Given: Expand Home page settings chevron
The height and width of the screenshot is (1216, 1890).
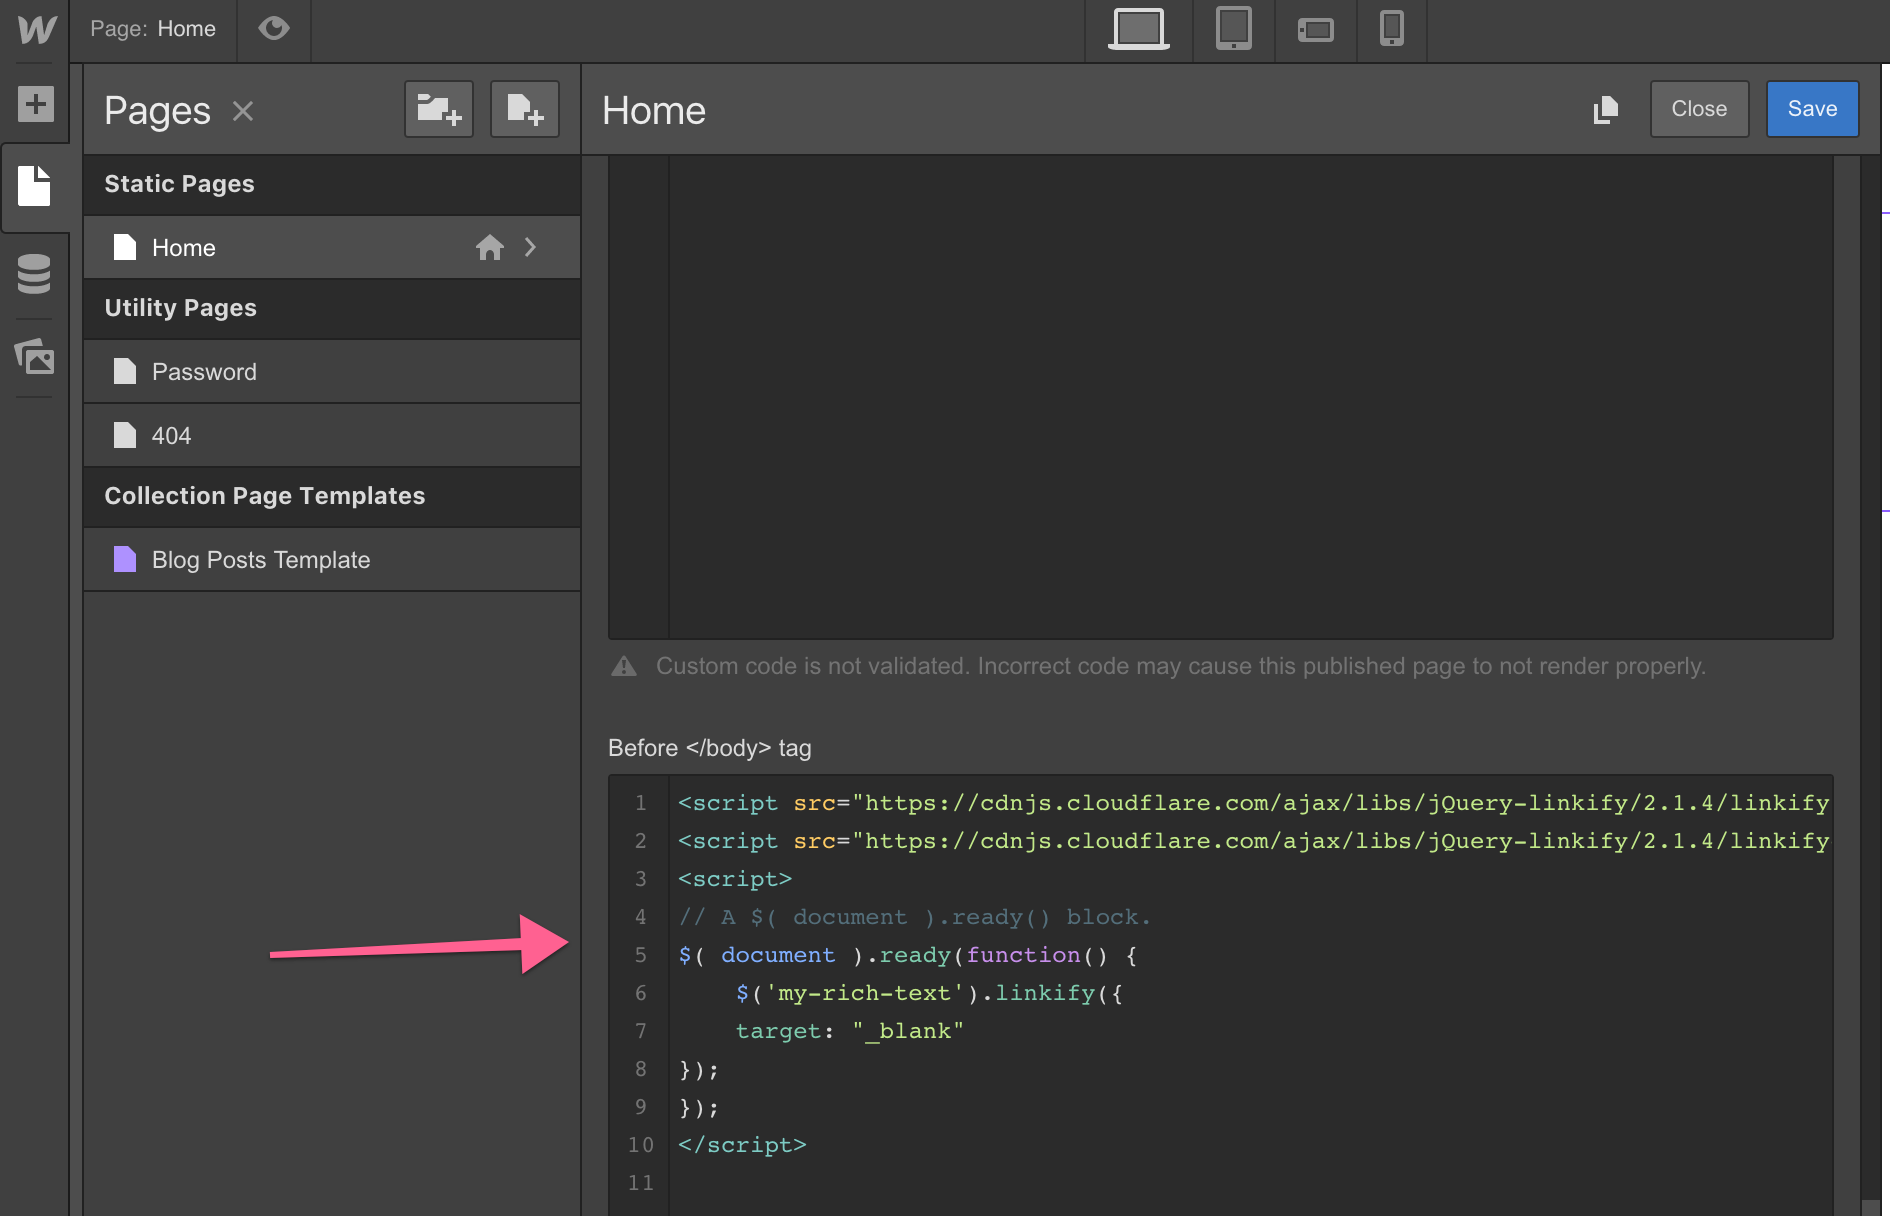Looking at the screenshot, I should [x=531, y=247].
